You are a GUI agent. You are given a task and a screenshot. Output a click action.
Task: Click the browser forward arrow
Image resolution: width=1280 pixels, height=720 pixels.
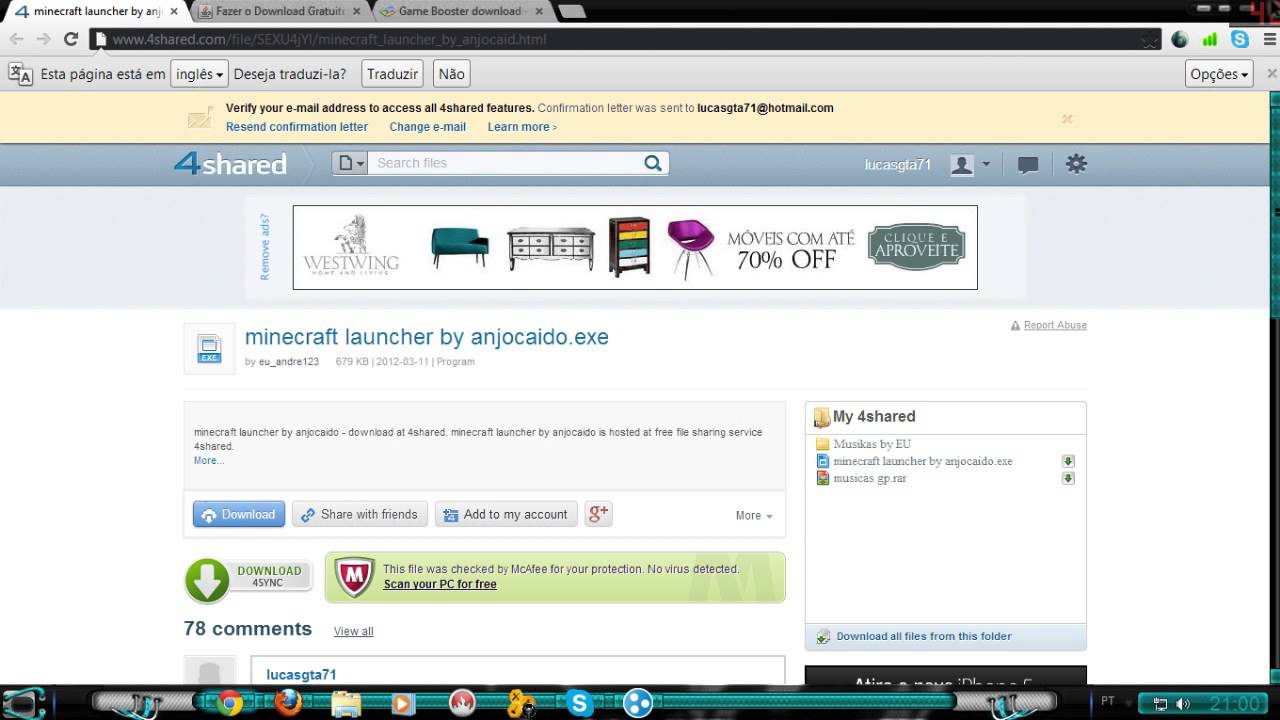[x=43, y=39]
